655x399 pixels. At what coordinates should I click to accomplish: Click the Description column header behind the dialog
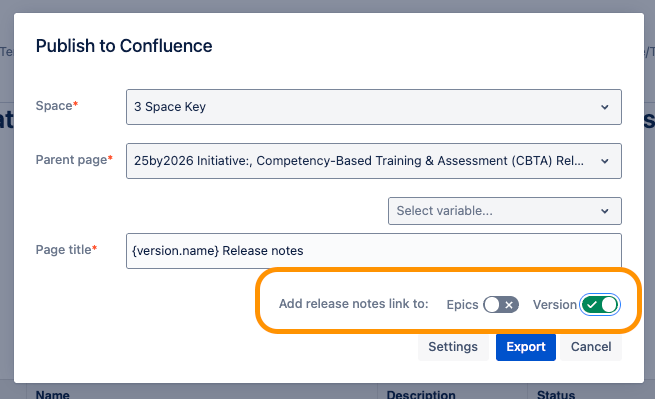pyautogui.click(x=421, y=394)
